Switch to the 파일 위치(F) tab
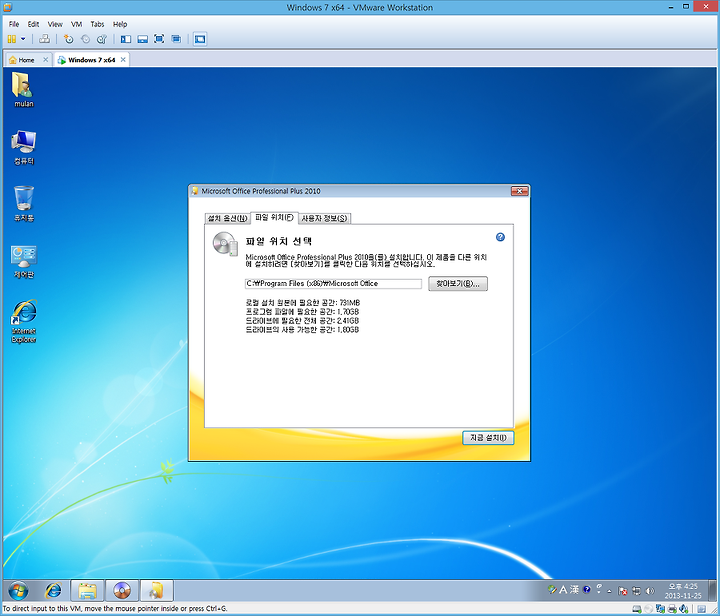The width and height of the screenshot is (720, 616). pos(274,218)
